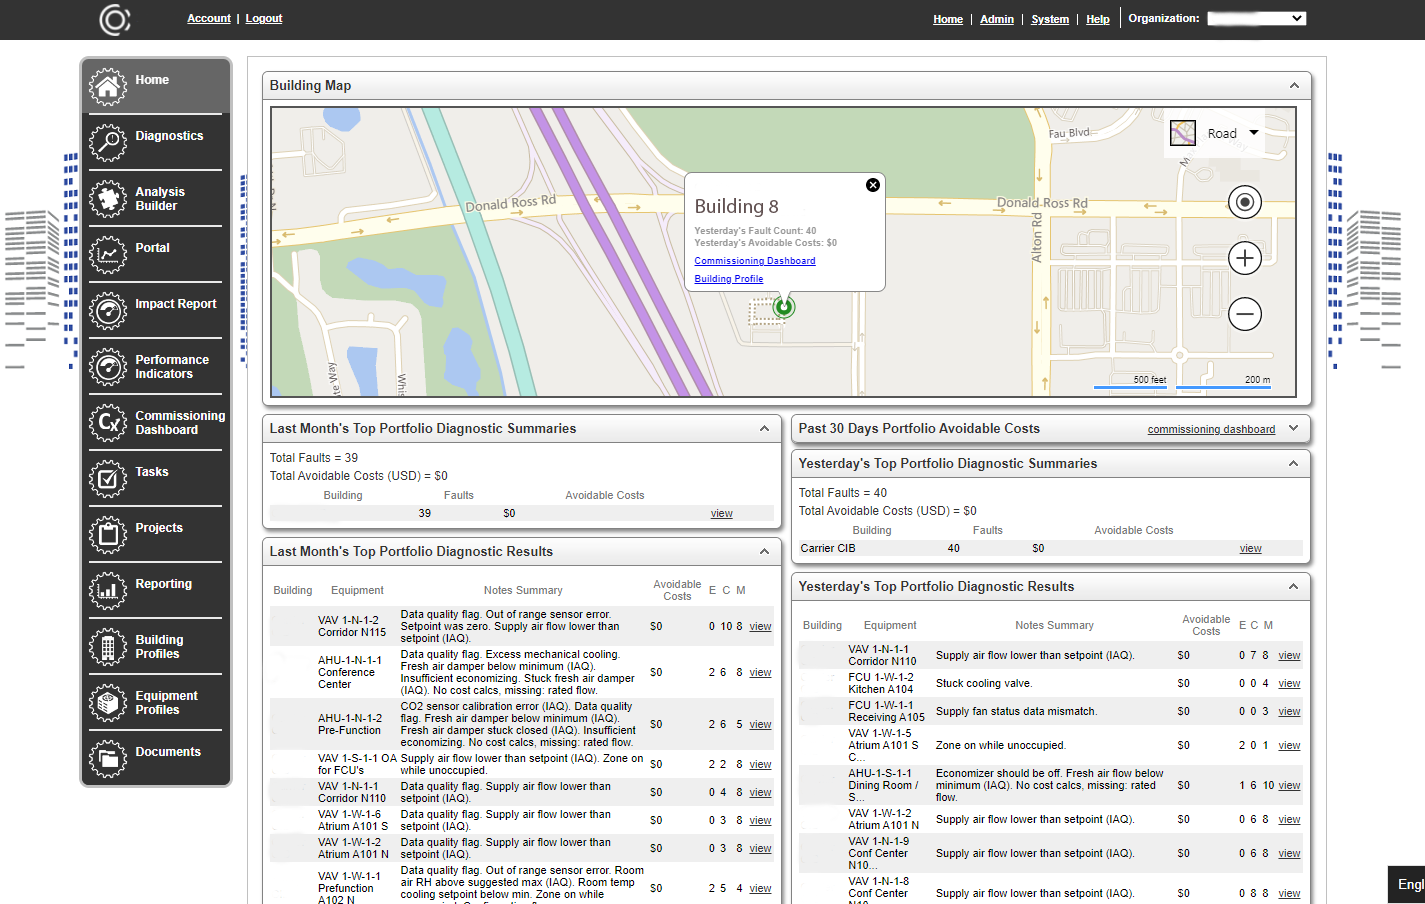Open Documents from the sidebar
The width and height of the screenshot is (1425, 904).
click(x=108, y=758)
